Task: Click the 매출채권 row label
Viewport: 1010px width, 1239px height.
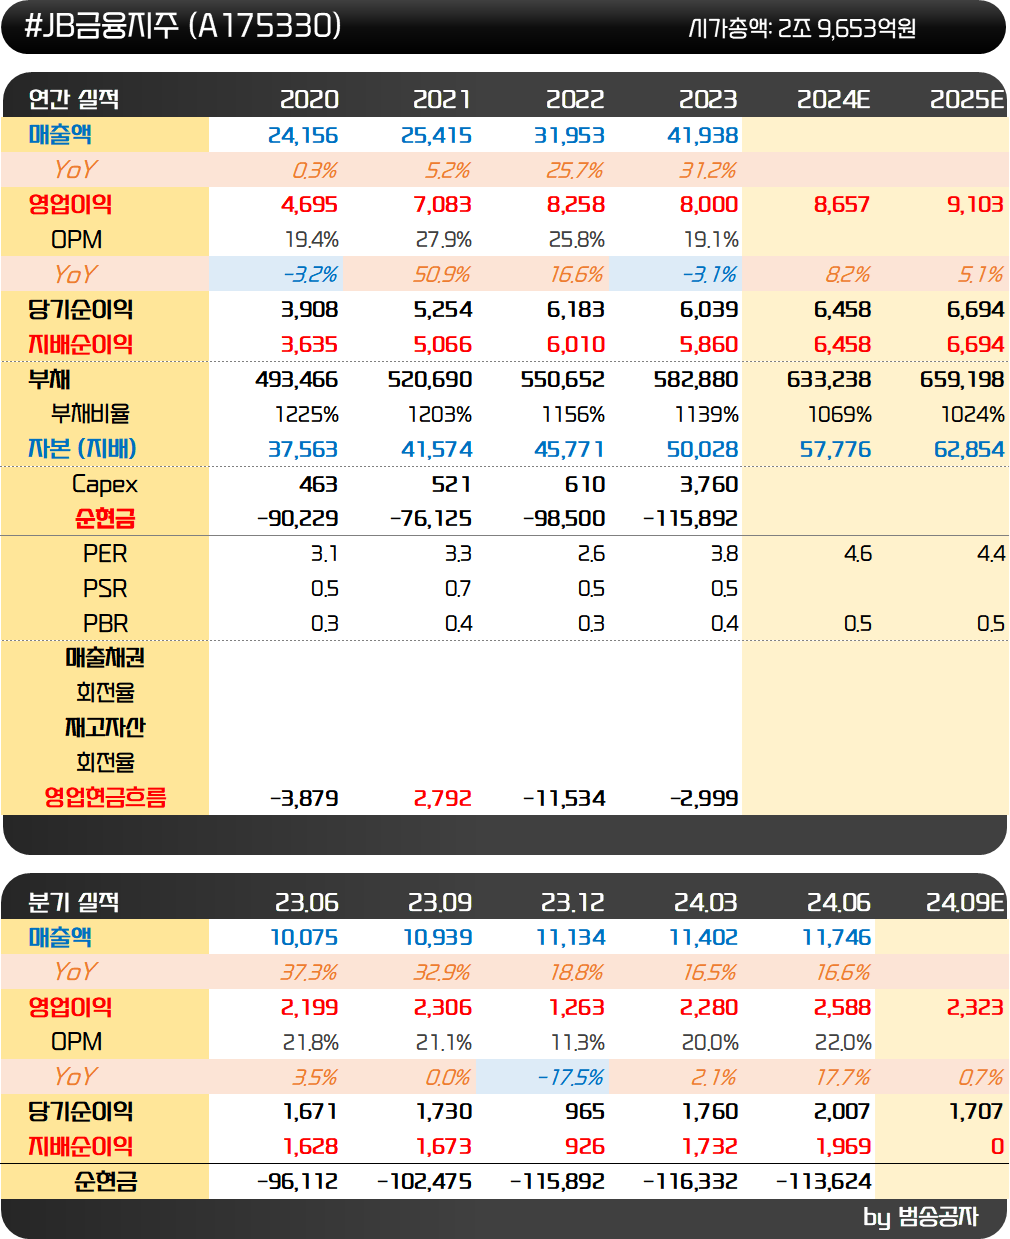Action: point(105,657)
